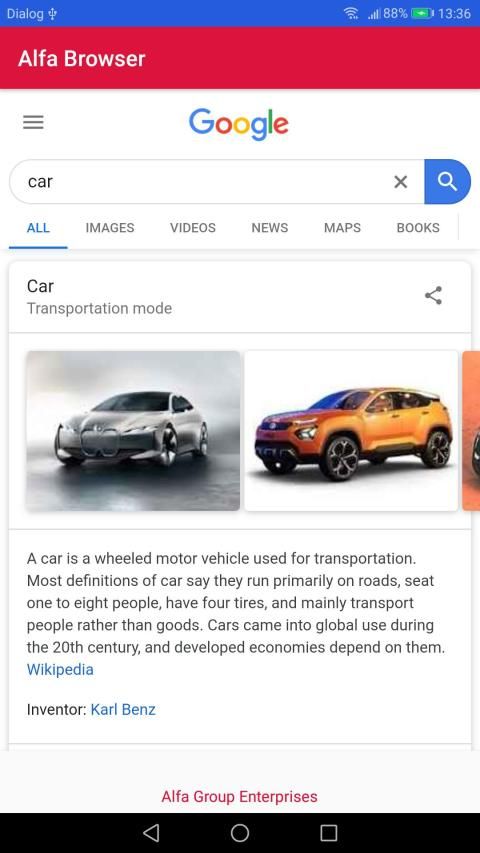Tap the blue search magnifier button

point(447,182)
